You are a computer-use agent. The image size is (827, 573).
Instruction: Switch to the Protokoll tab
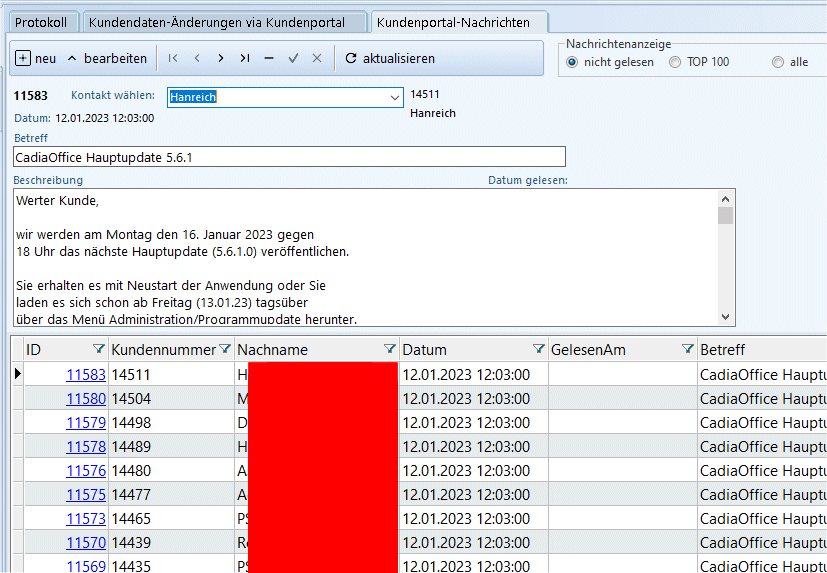(x=40, y=23)
